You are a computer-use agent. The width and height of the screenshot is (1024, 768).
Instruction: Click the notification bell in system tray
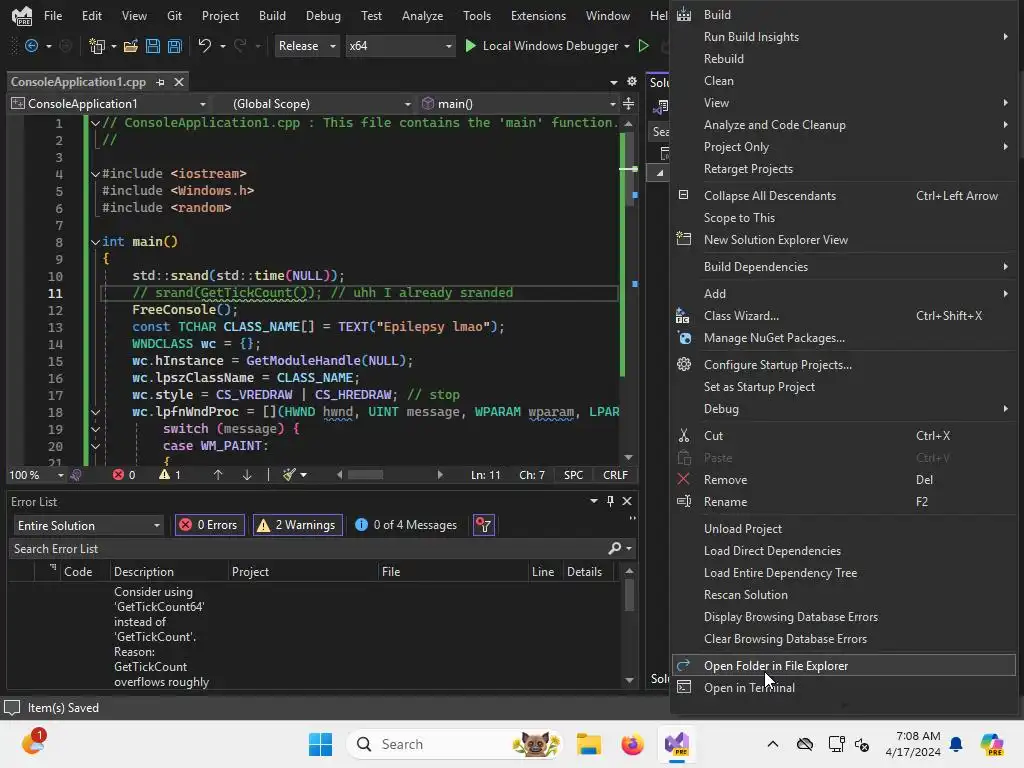(956, 744)
